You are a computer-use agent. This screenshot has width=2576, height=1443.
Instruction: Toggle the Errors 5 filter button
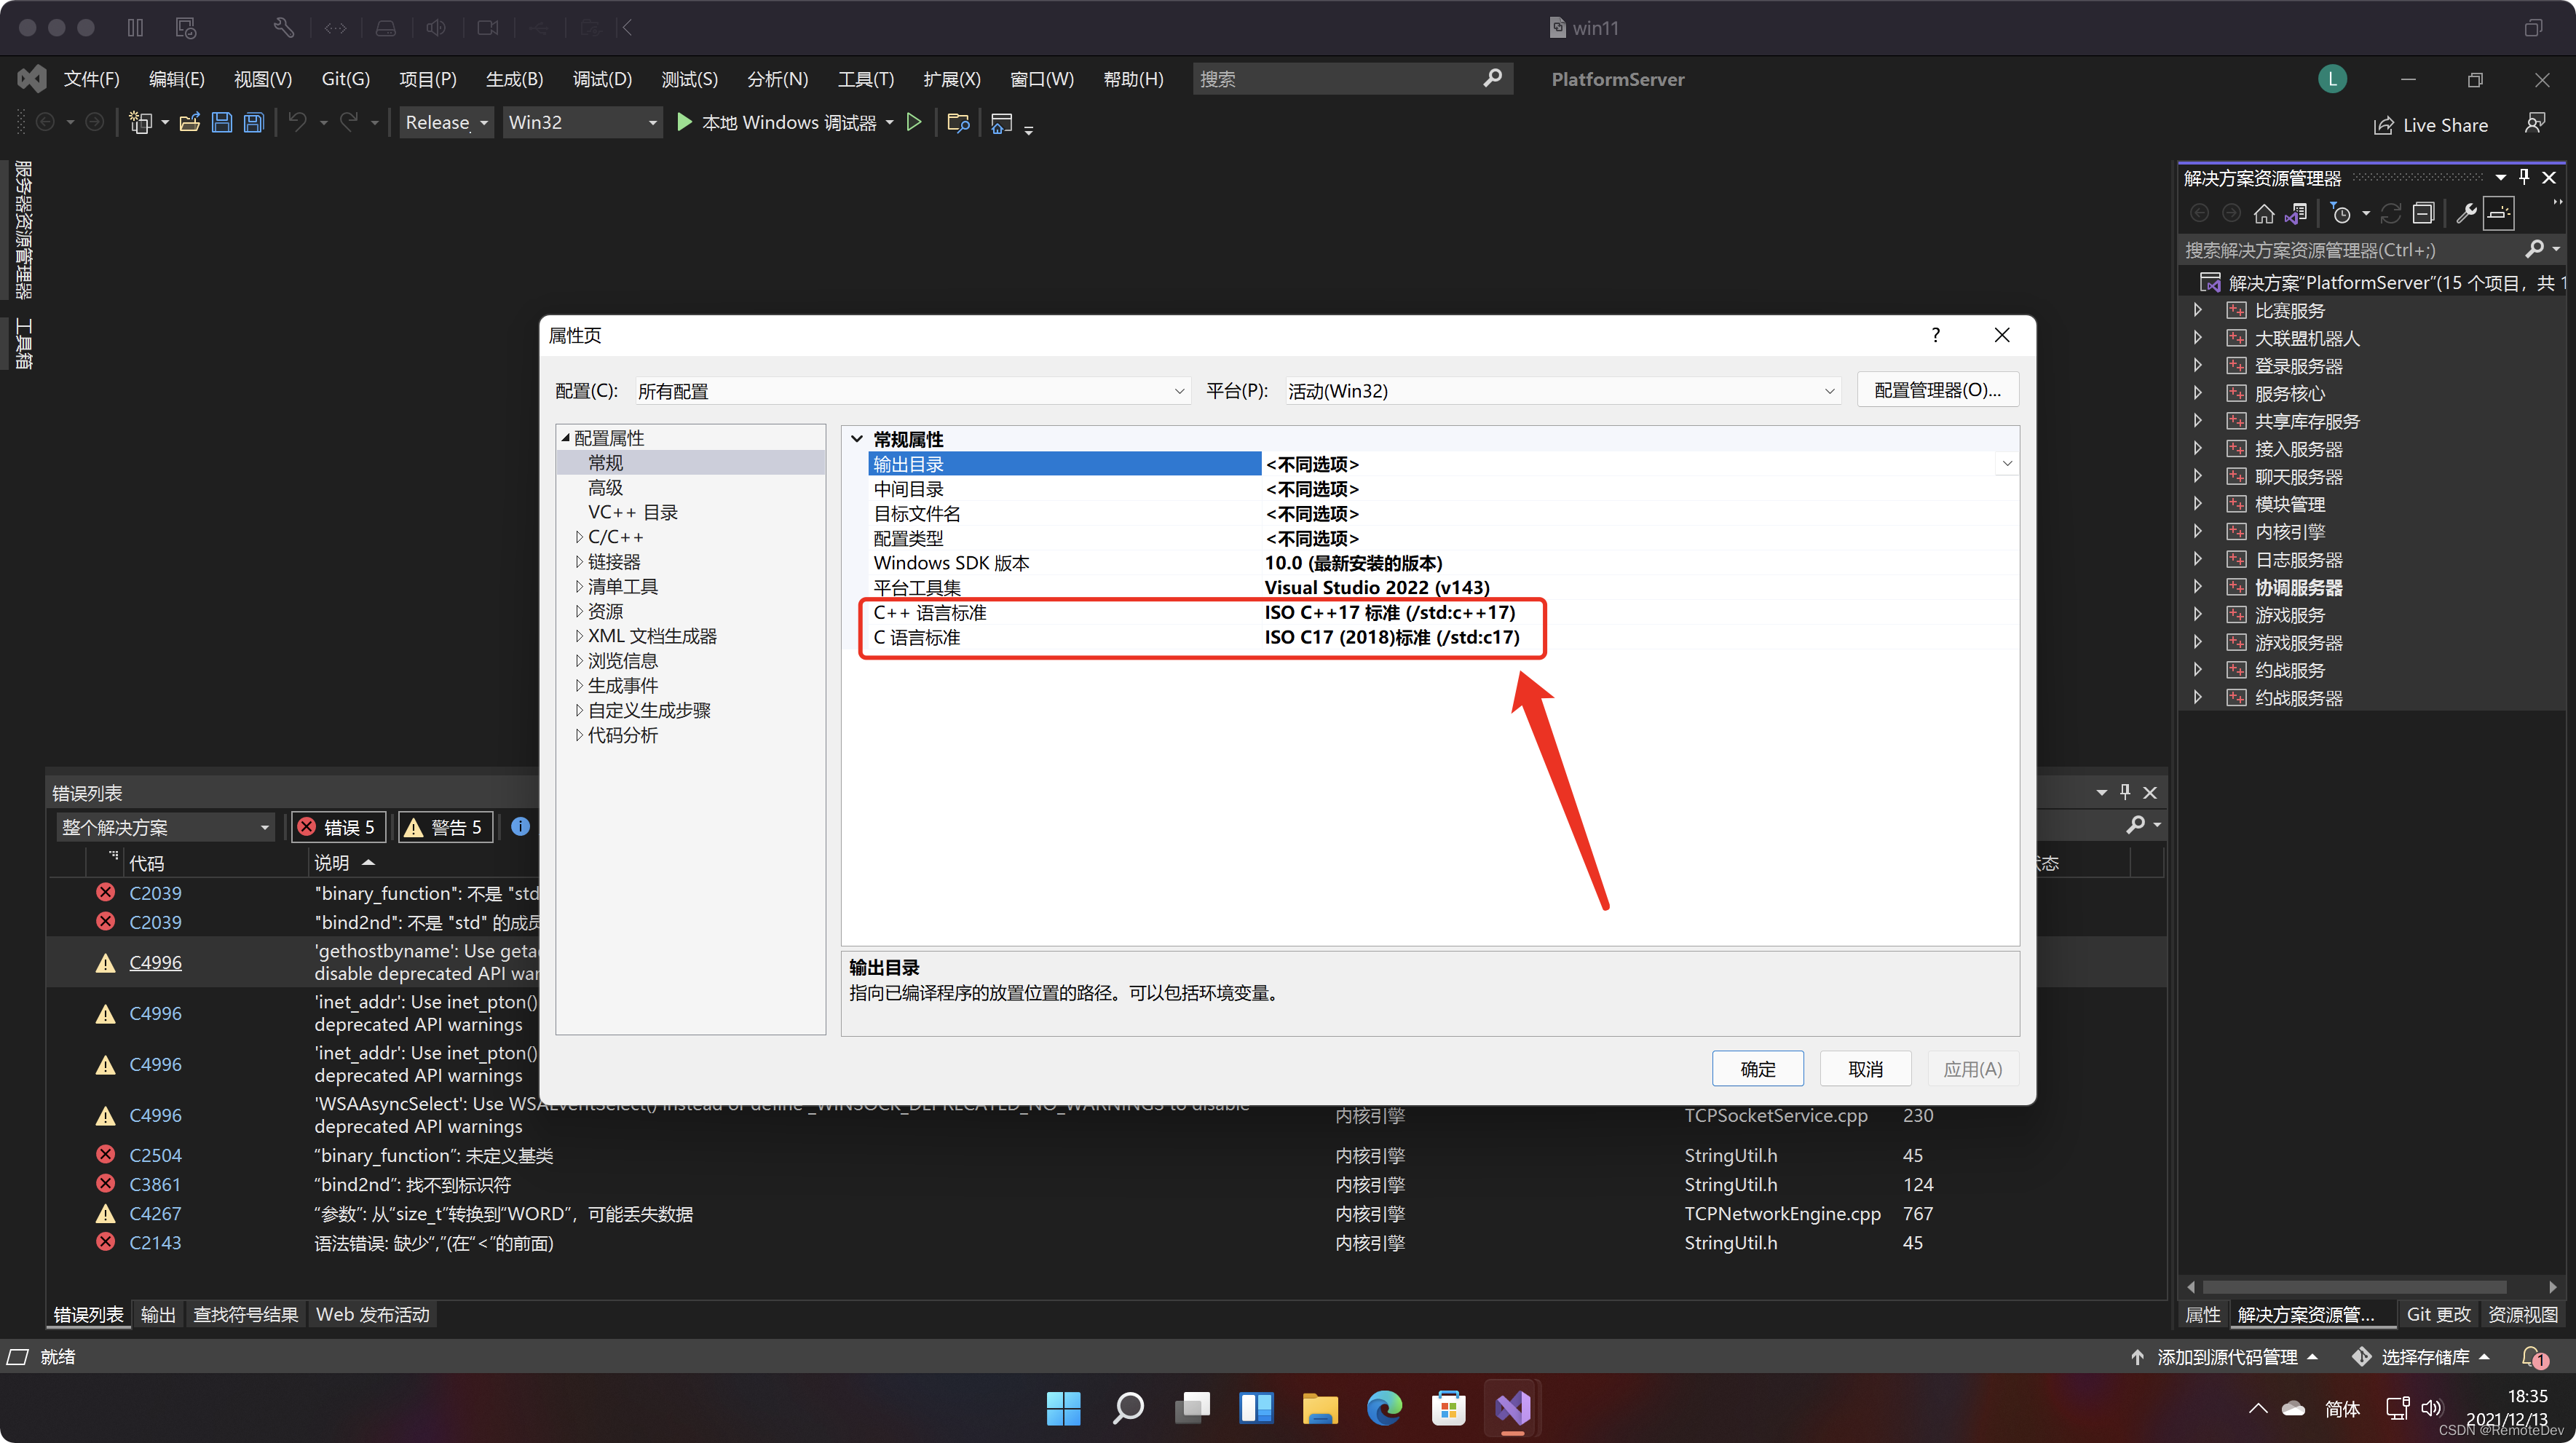coord(338,827)
